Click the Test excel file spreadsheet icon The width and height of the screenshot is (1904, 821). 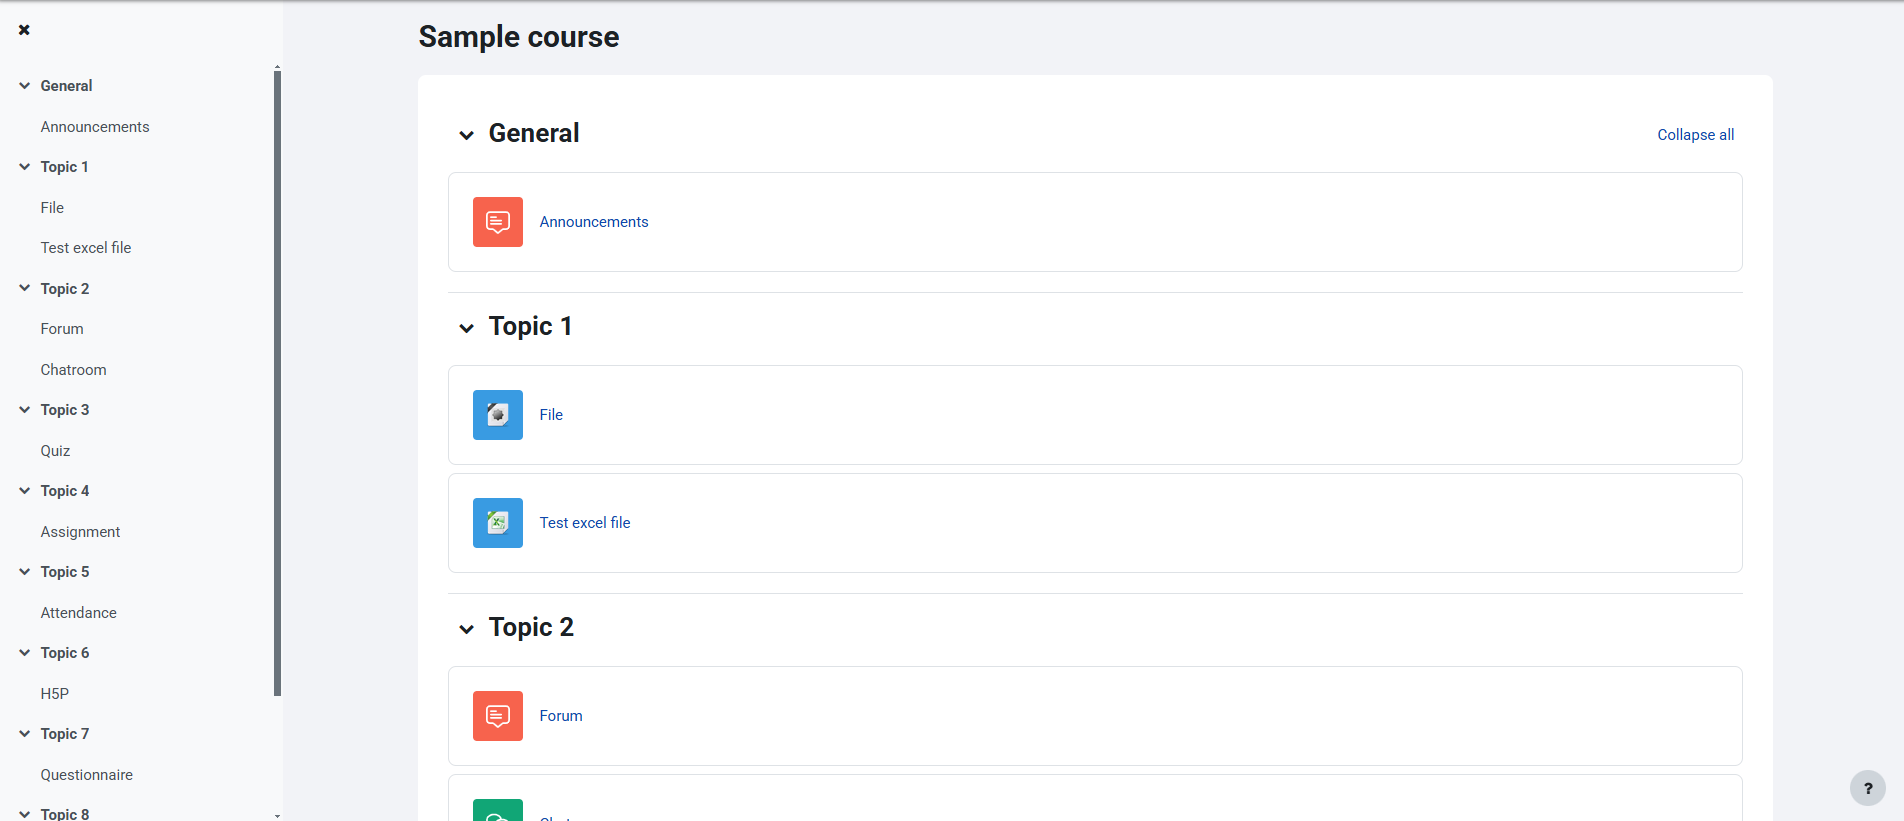click(497, 523)
